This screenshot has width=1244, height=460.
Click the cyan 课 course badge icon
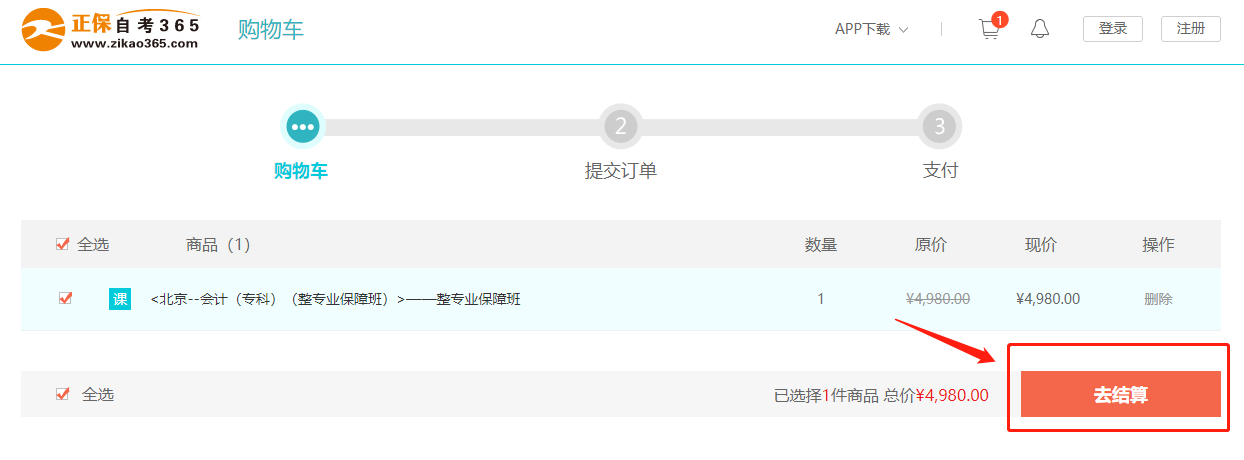[x=120, y=298]
